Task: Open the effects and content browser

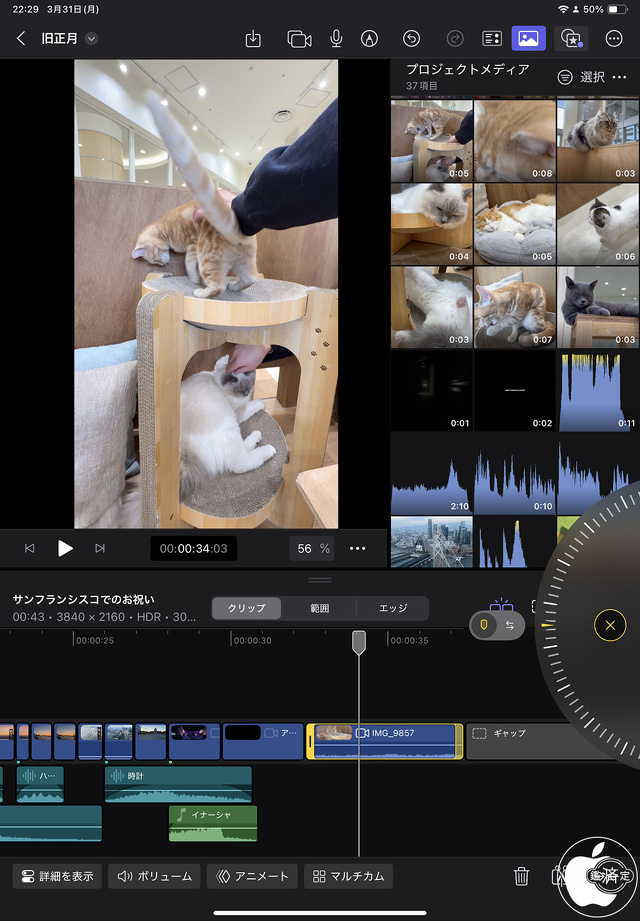Action: tap(572, 39)
